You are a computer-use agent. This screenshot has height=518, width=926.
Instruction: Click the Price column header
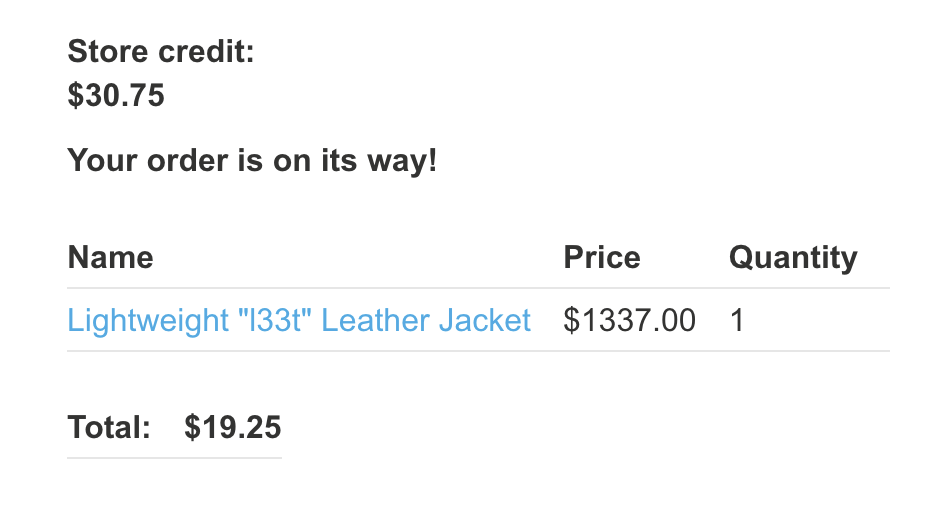click(x=602, y=257)
